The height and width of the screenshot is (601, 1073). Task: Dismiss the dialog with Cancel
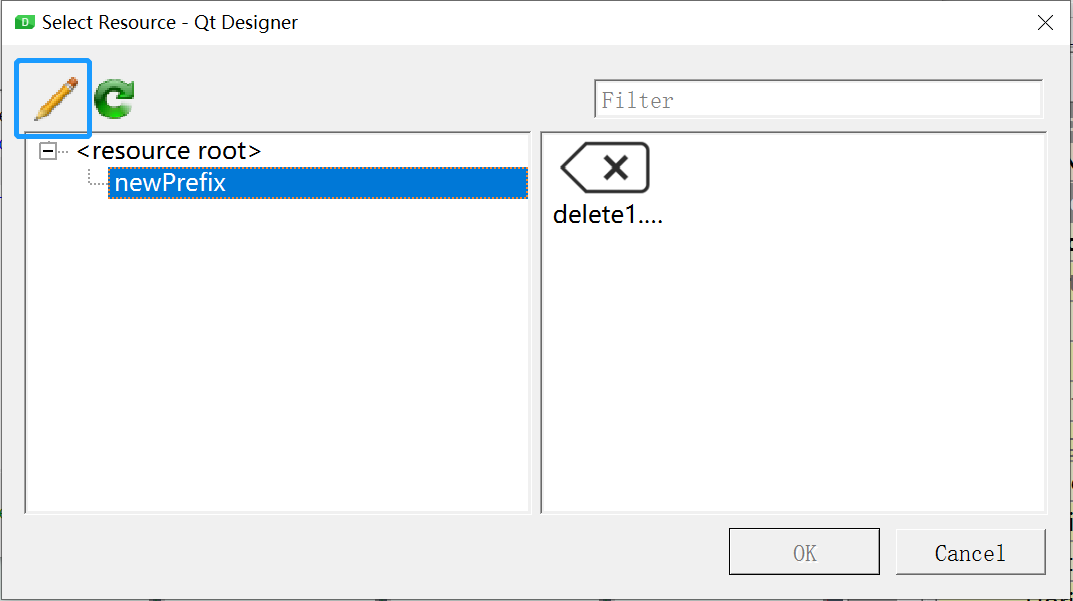pyautogui.click(x=970, y=552)
